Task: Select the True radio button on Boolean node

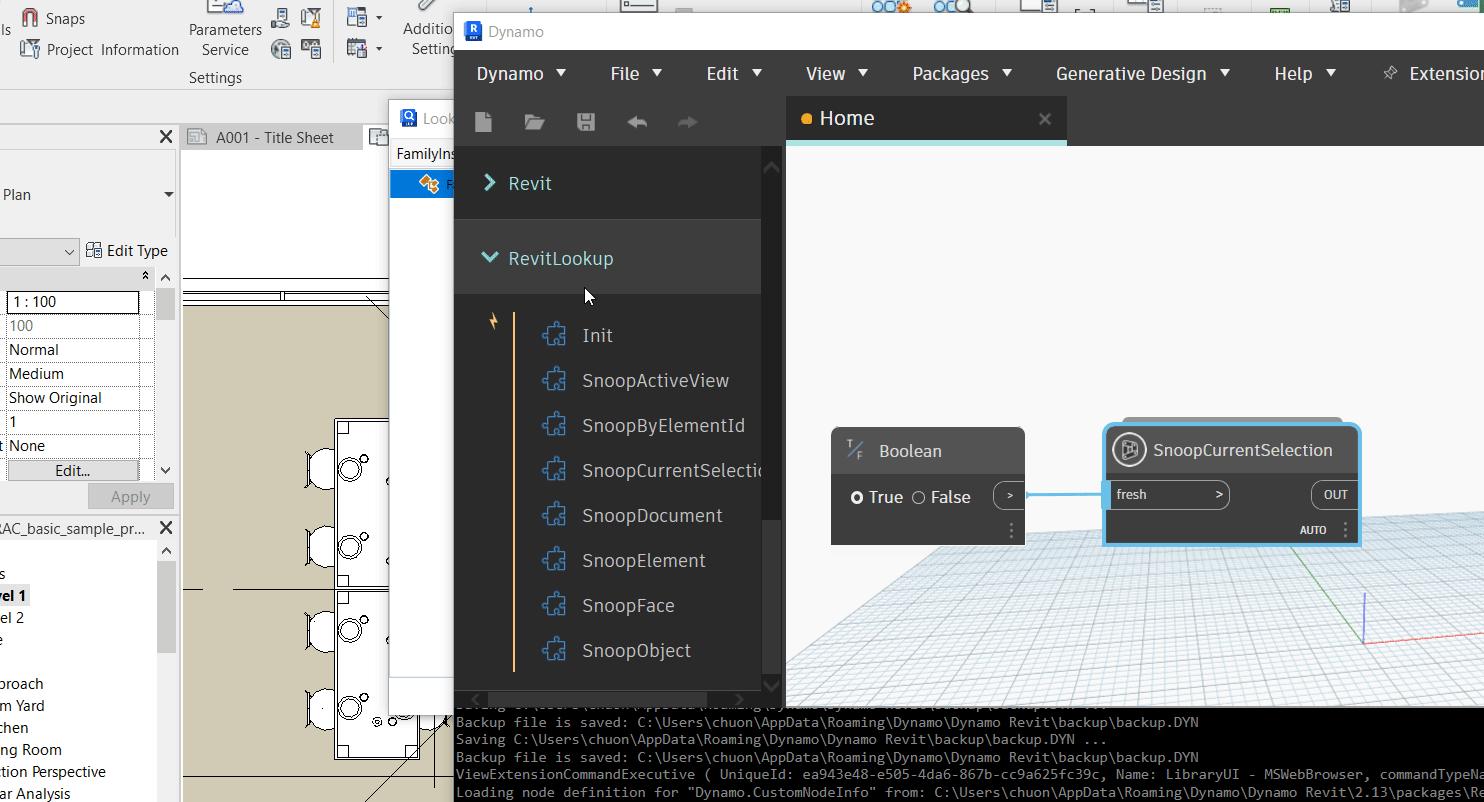Action: [857, 497]
